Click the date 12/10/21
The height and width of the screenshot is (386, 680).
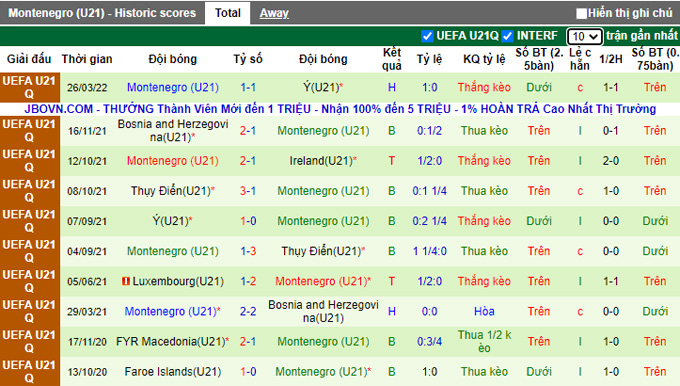(x=87, y=161)
